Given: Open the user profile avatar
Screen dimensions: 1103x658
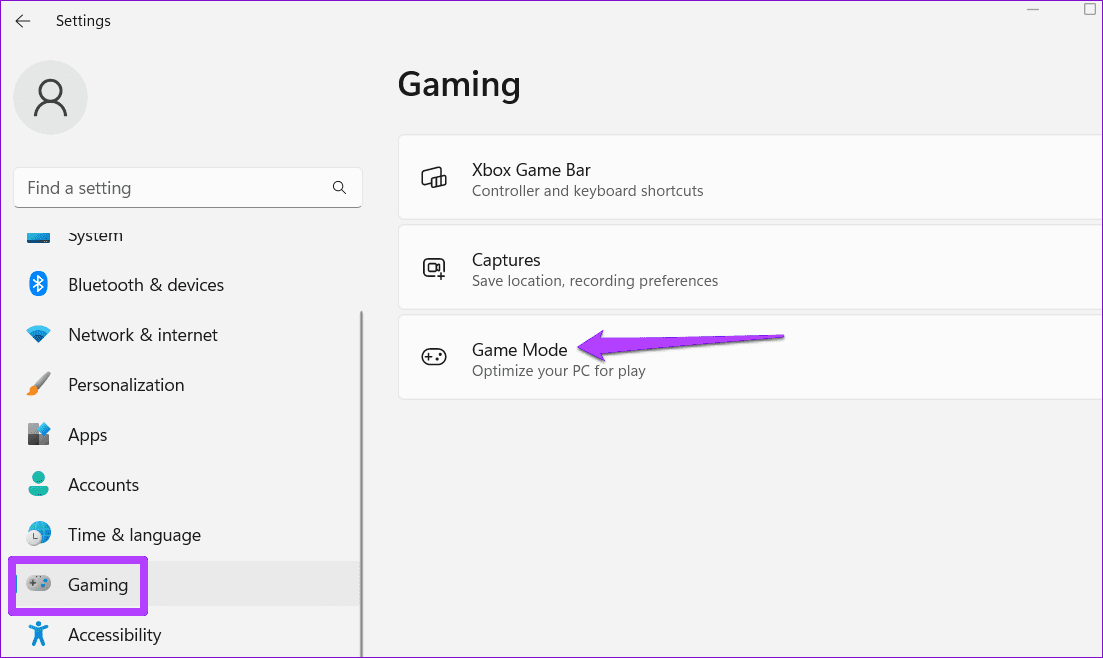Looking at the screenshot, I should [50, 98].
